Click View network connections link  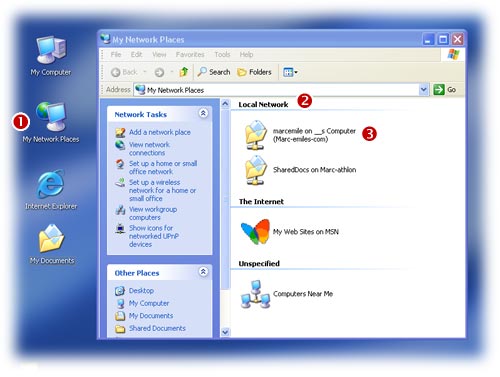(x=149, y=149)
